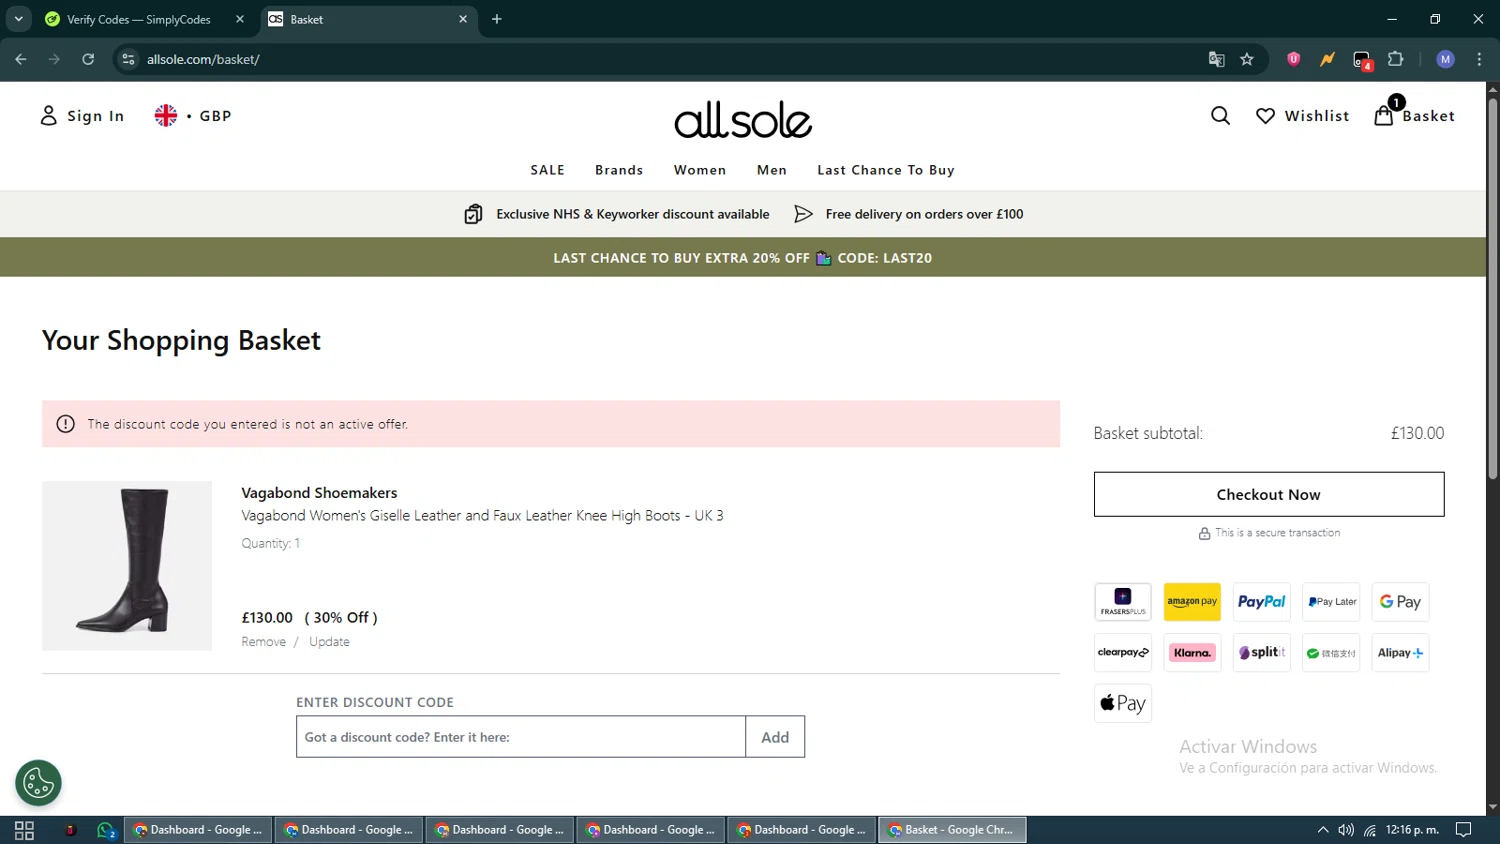Click the Add discount code button
Screen dimensions: 1500x844
(x=775, y=737)
